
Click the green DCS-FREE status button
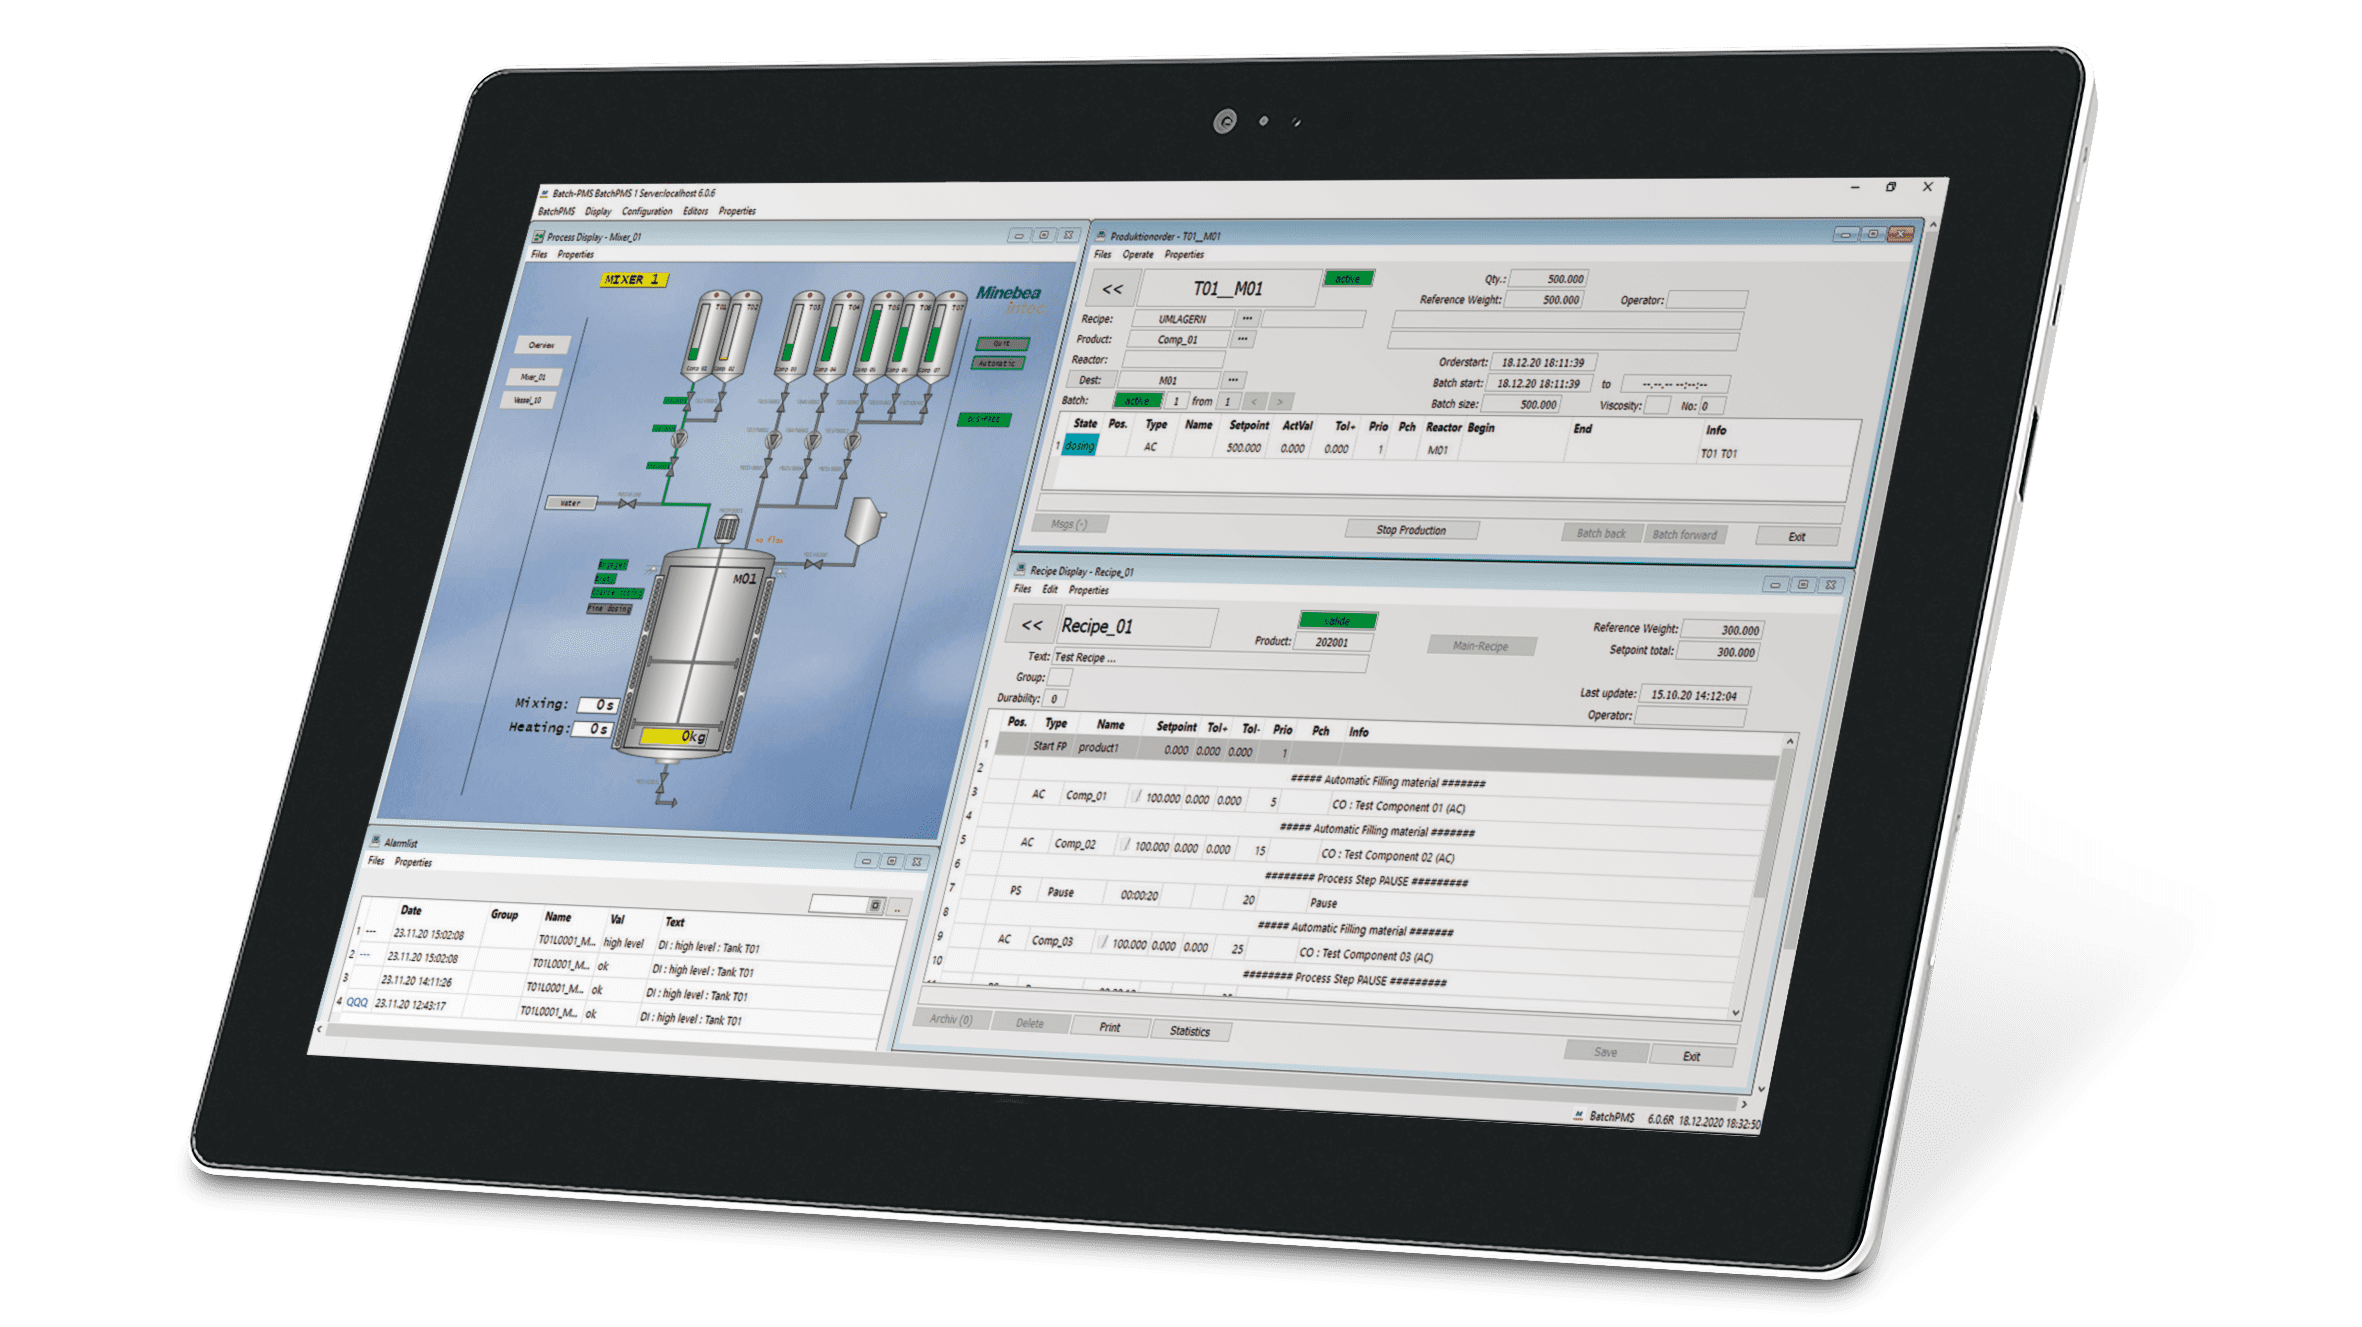tap(984, 420)
